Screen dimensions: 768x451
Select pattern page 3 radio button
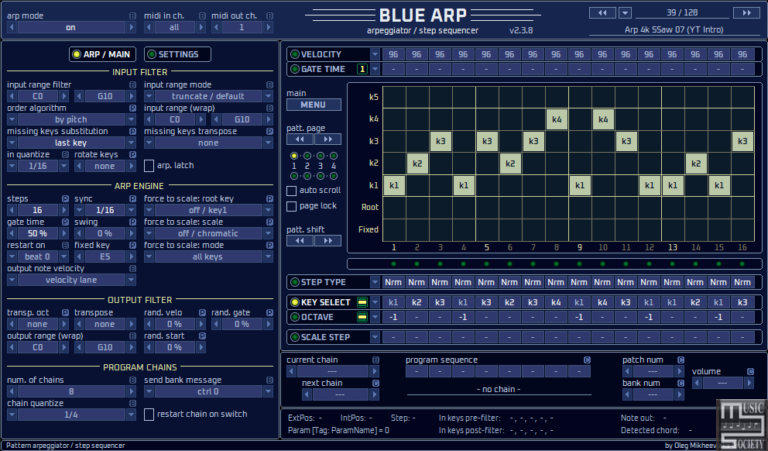point(320,156)
